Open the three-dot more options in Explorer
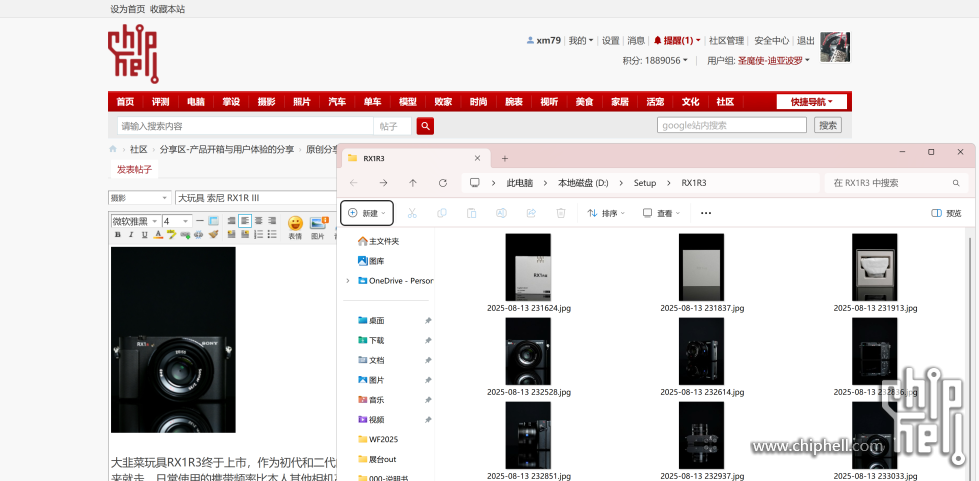This screenshot has height=481, width=979. pyautogui.click(x=706, y=213)
